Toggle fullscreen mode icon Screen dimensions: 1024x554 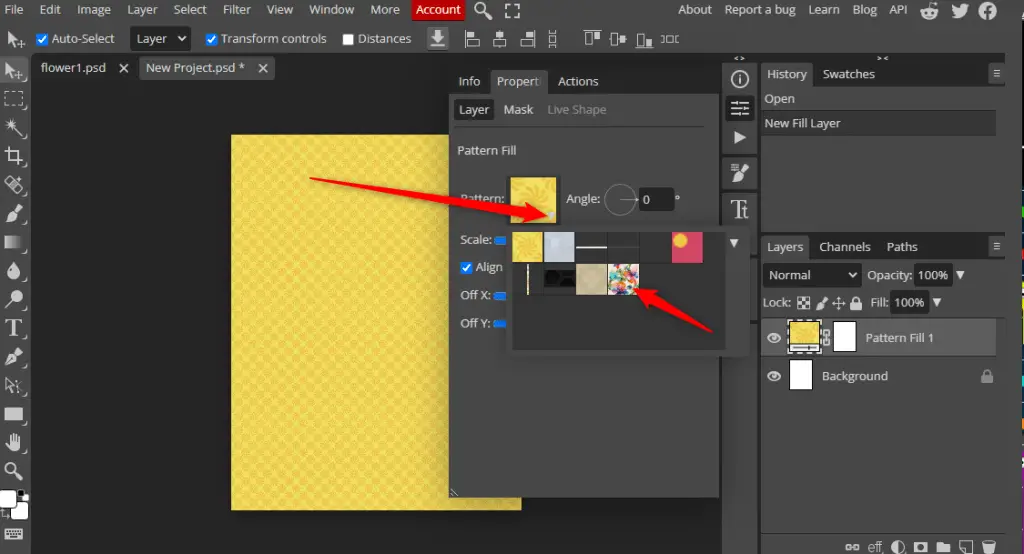(513, 10)
